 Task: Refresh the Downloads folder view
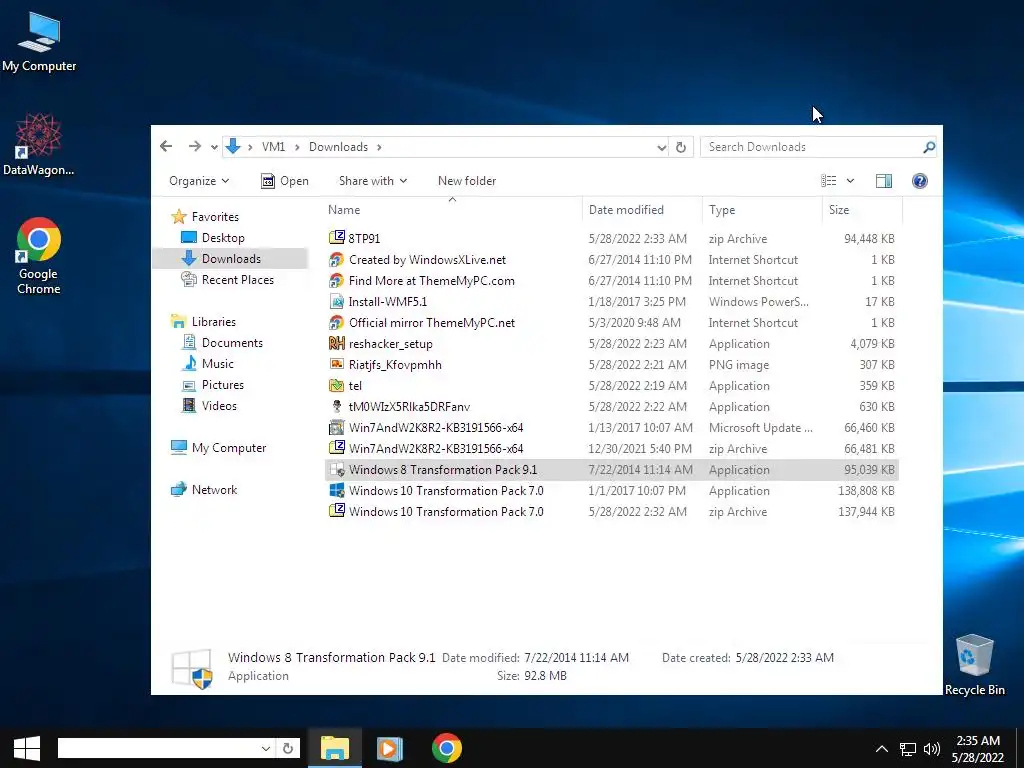point(680,147)
